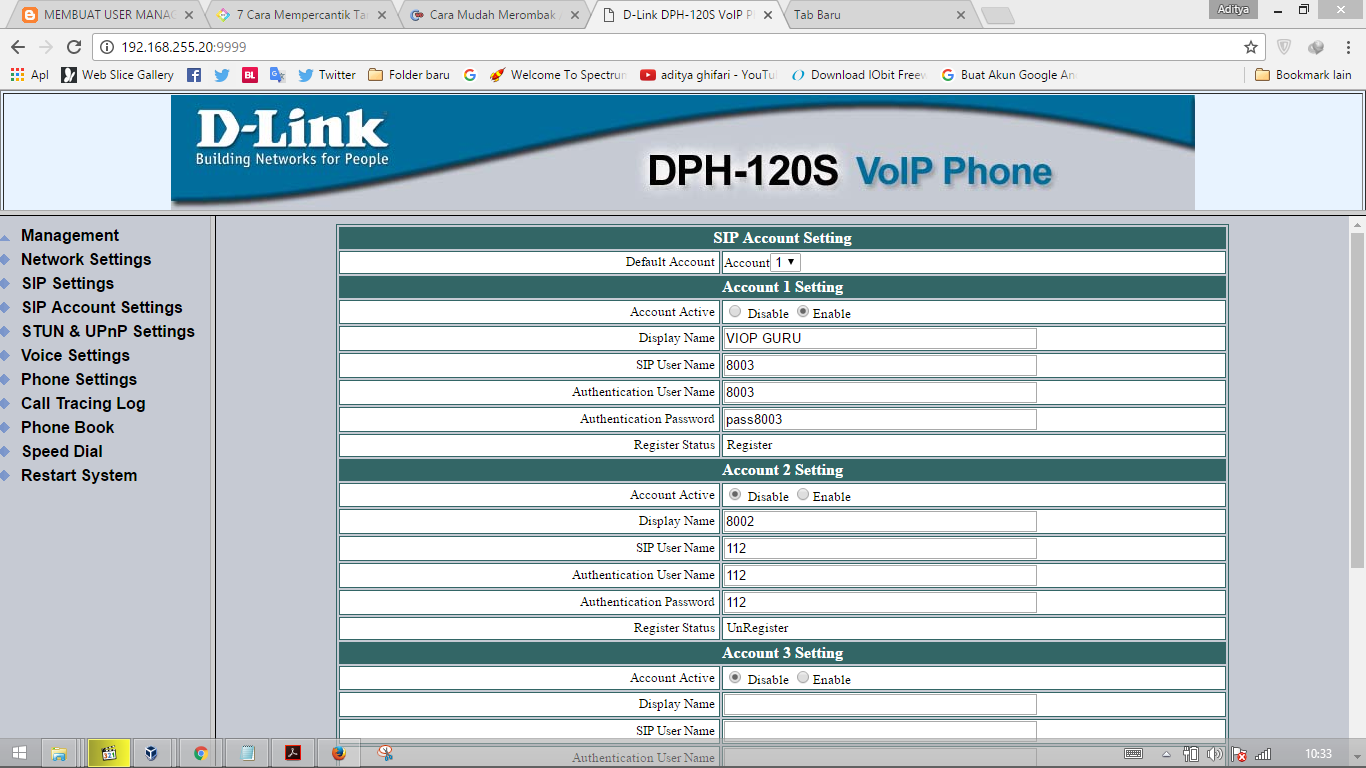
Task: Open the touch keyboard icon in system tray
Action: click(1134, 753)
